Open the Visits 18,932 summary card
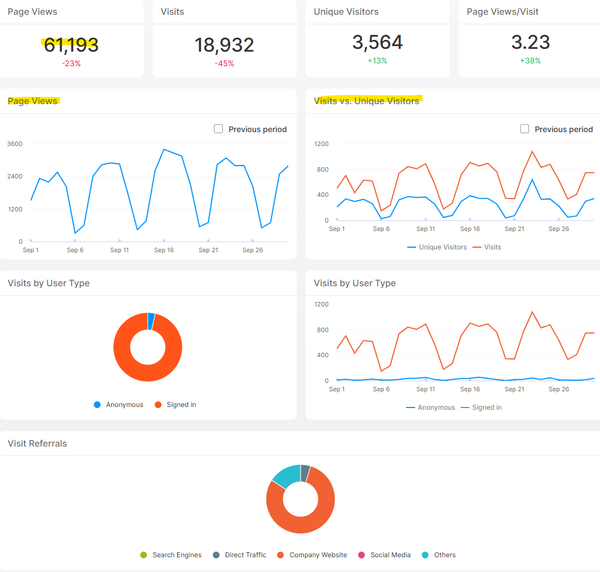 (x=224, y=38)
